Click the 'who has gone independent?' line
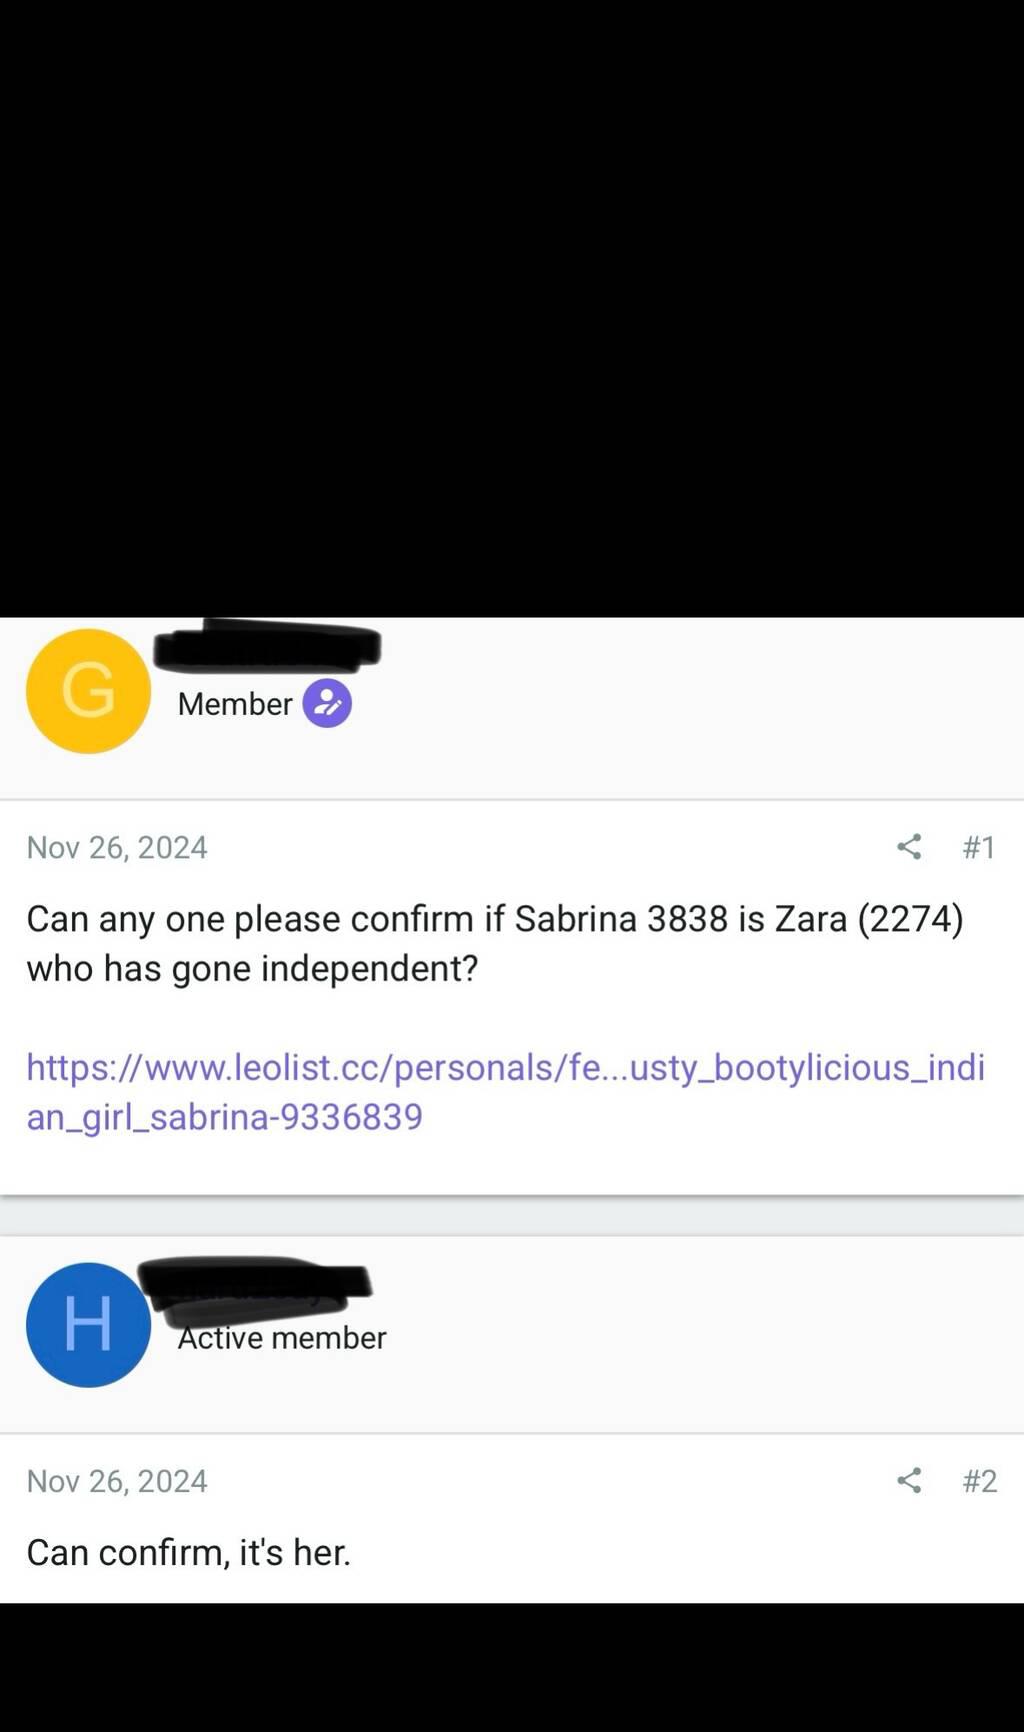This screenshot has height=1732, width=1024. tap(252, 968)
